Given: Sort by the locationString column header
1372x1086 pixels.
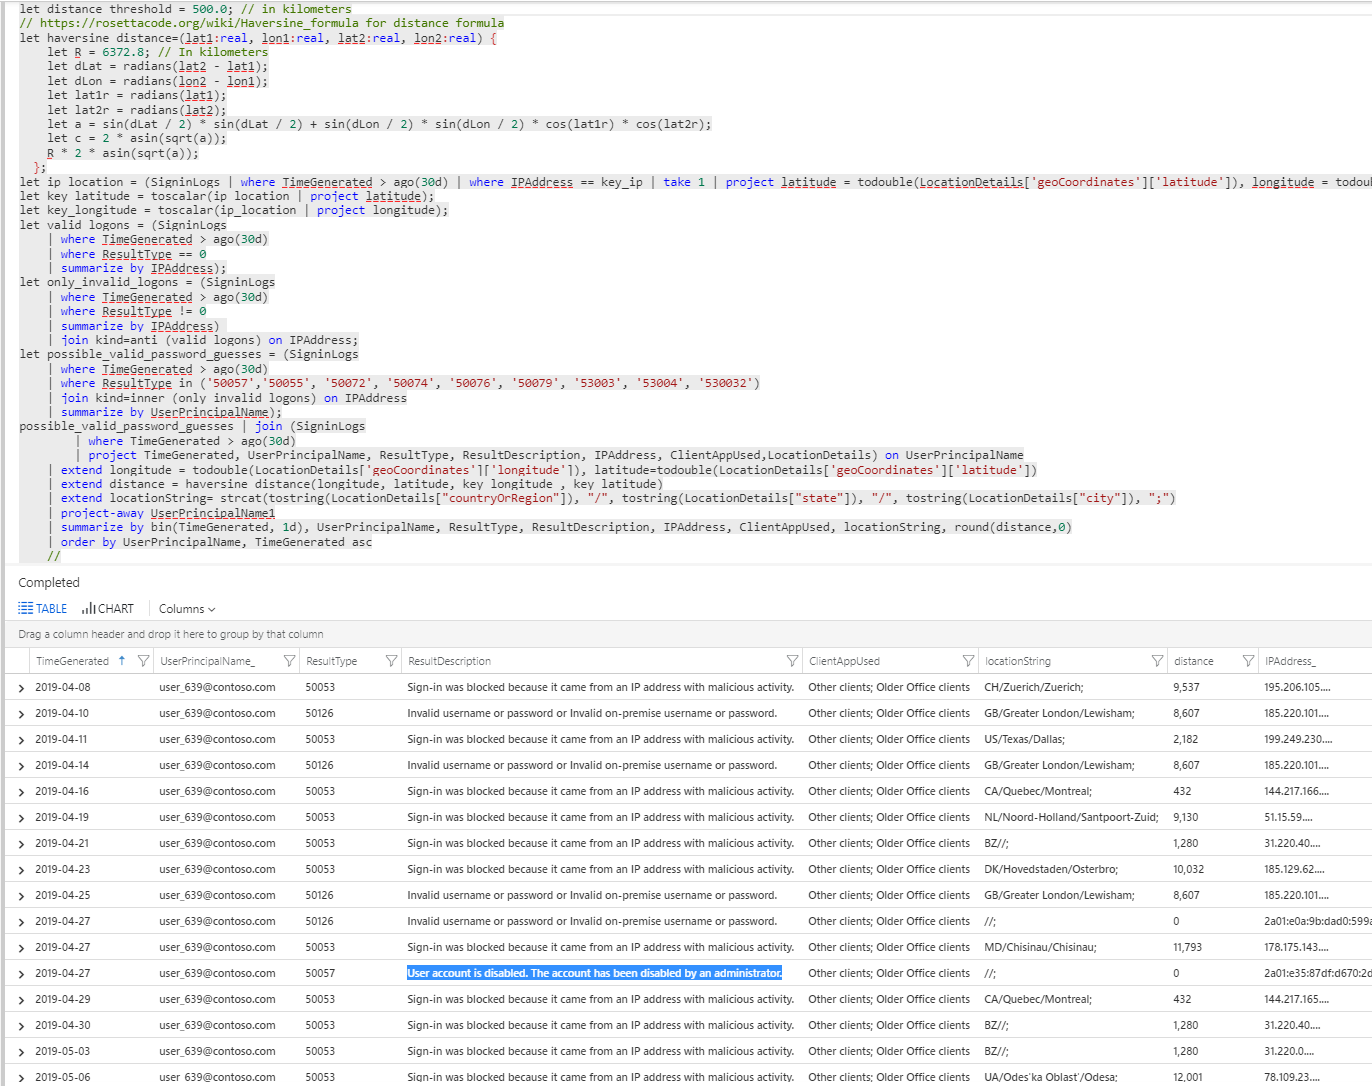Looking at the screenshot, I should point(1017,661).
